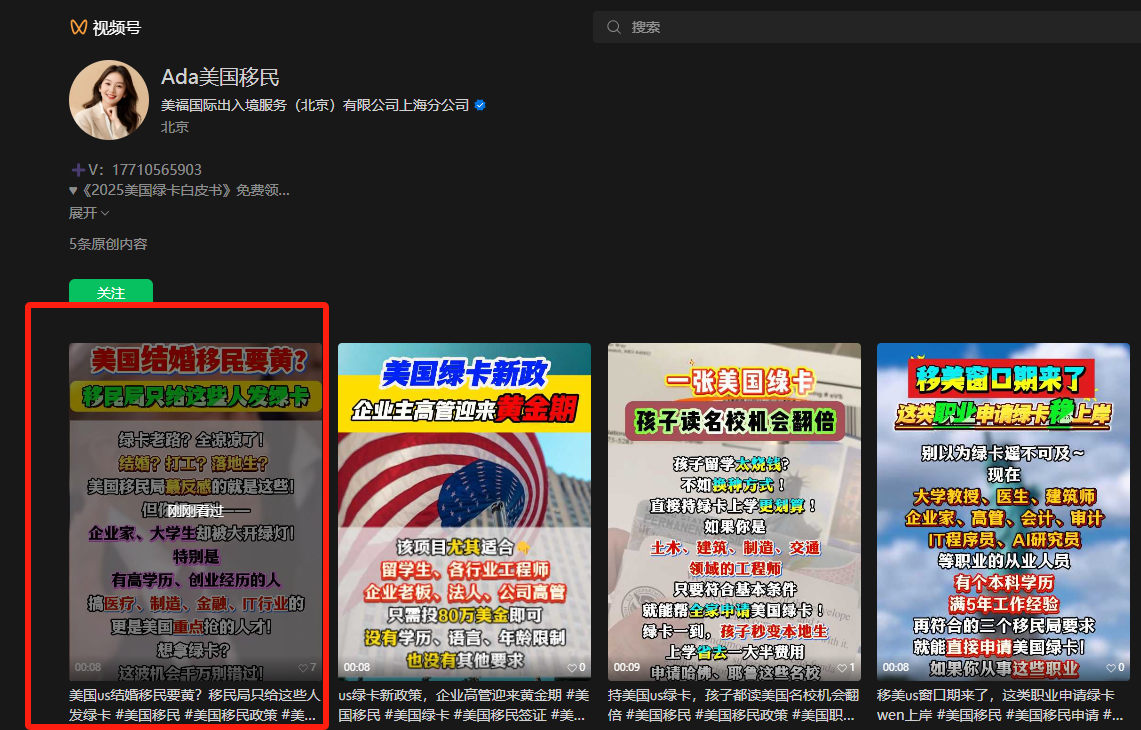Image resolution: width=1141 pixels, height=730 pixels.
Task: Expand the profile description with 展开
Action: pyautogui.click(x=89, y=213)
